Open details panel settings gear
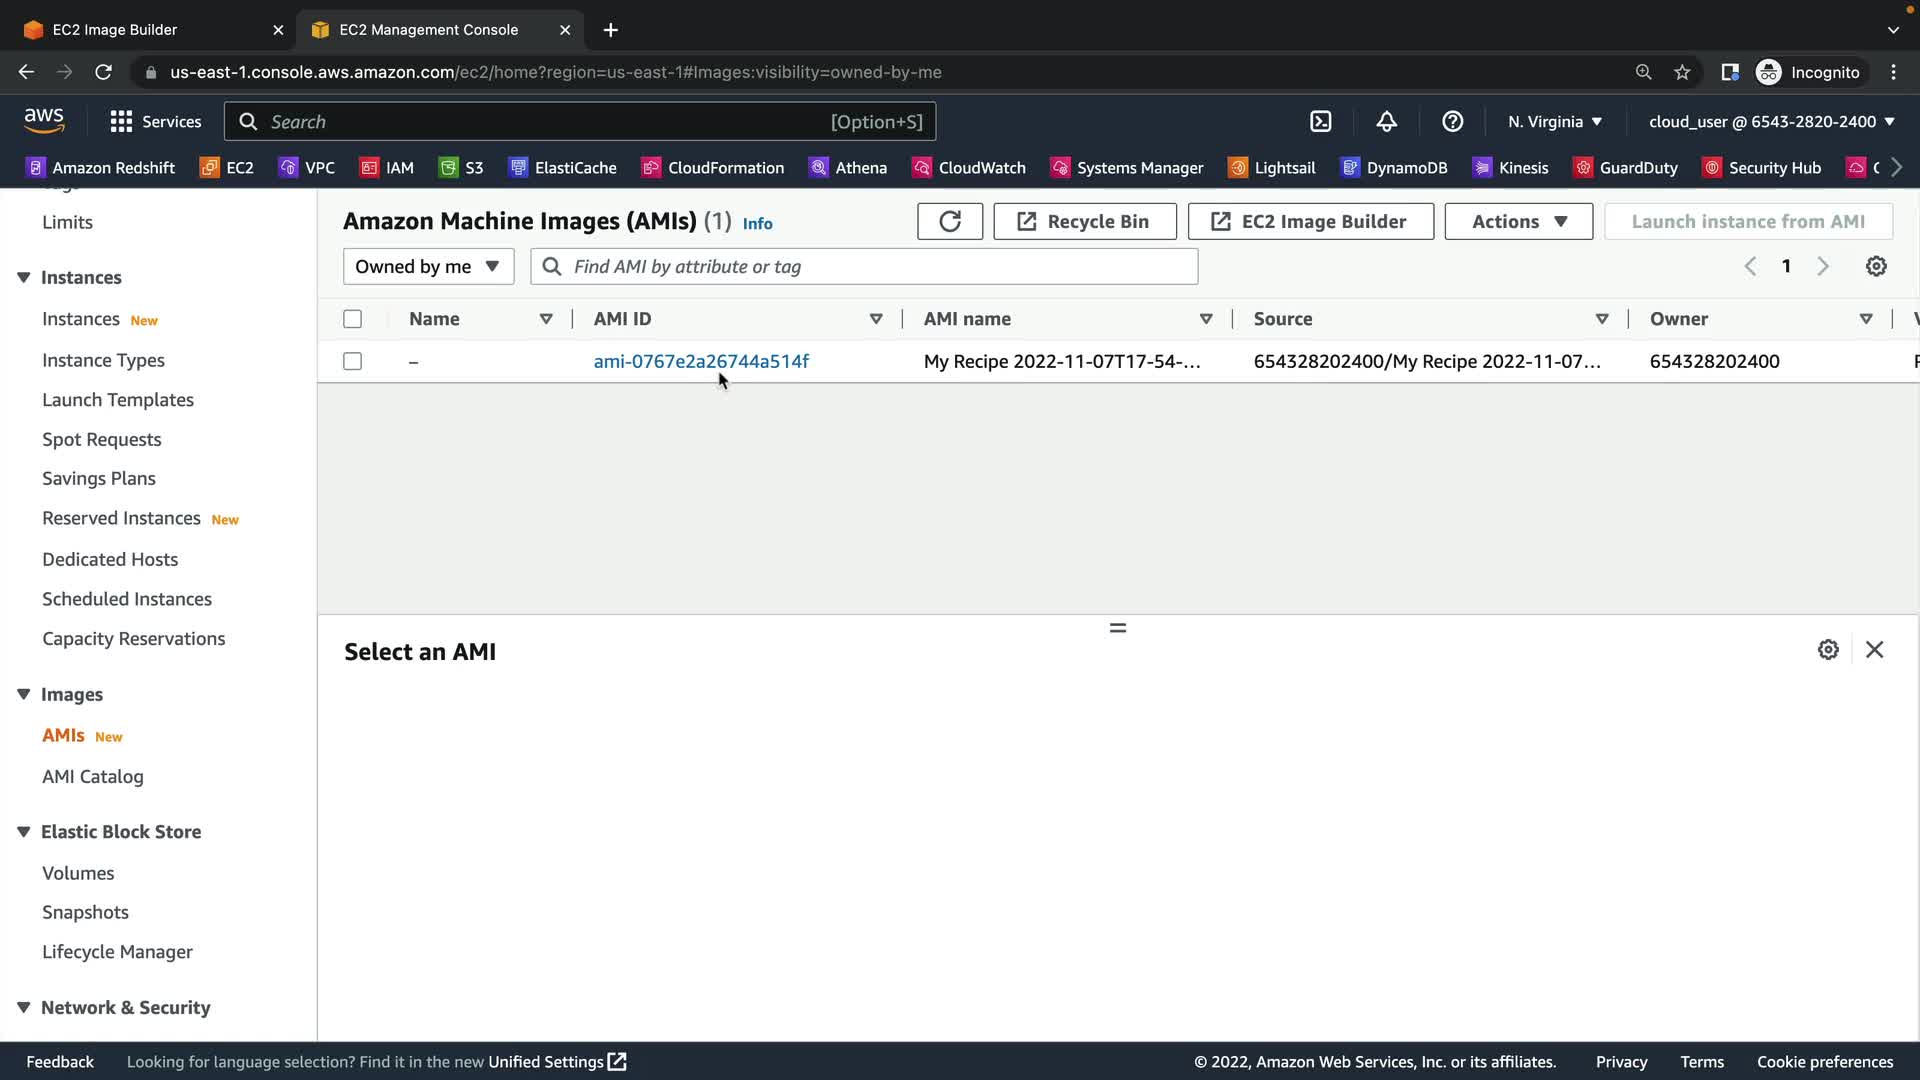 click(1828, 650)
